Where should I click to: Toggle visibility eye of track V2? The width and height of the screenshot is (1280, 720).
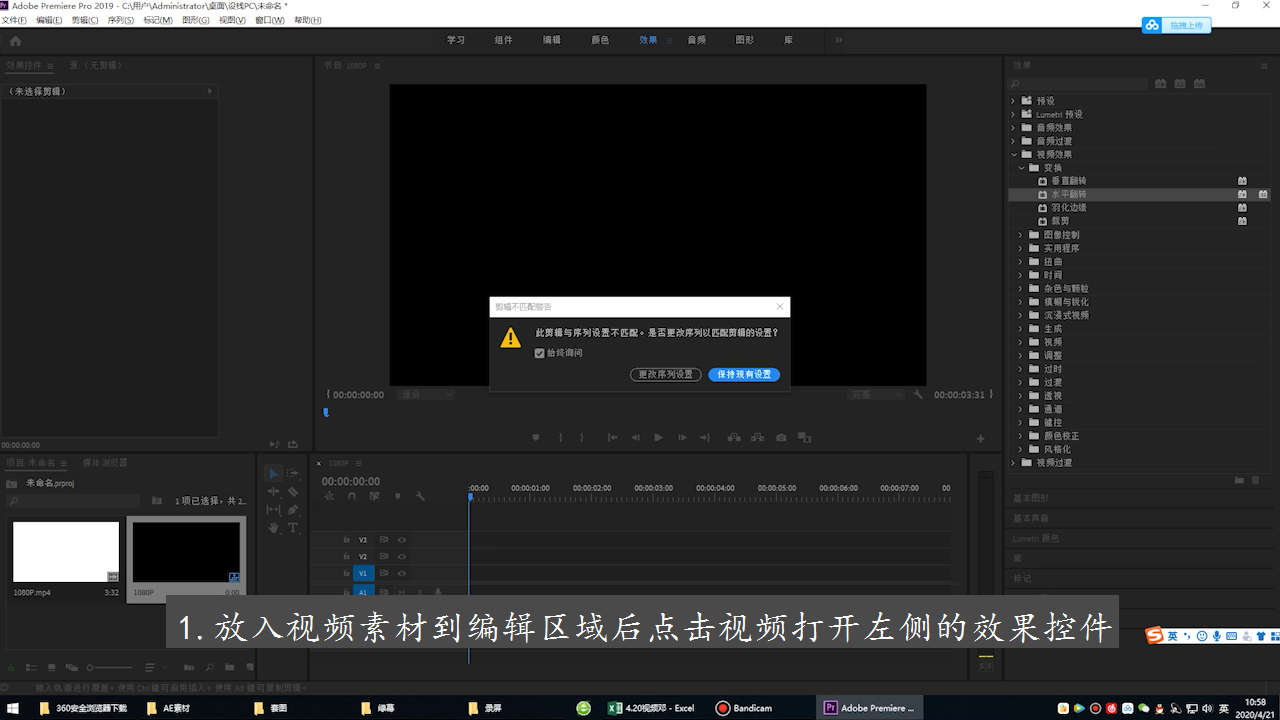402,556
